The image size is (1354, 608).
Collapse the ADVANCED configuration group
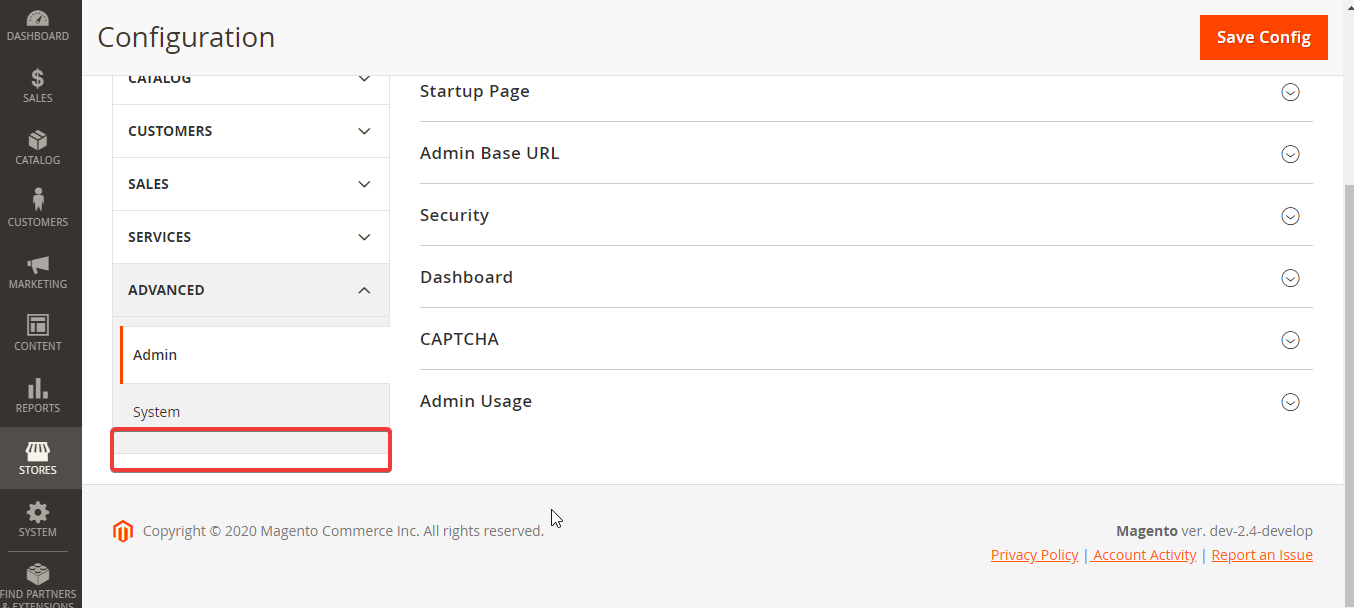click(250, 290)
